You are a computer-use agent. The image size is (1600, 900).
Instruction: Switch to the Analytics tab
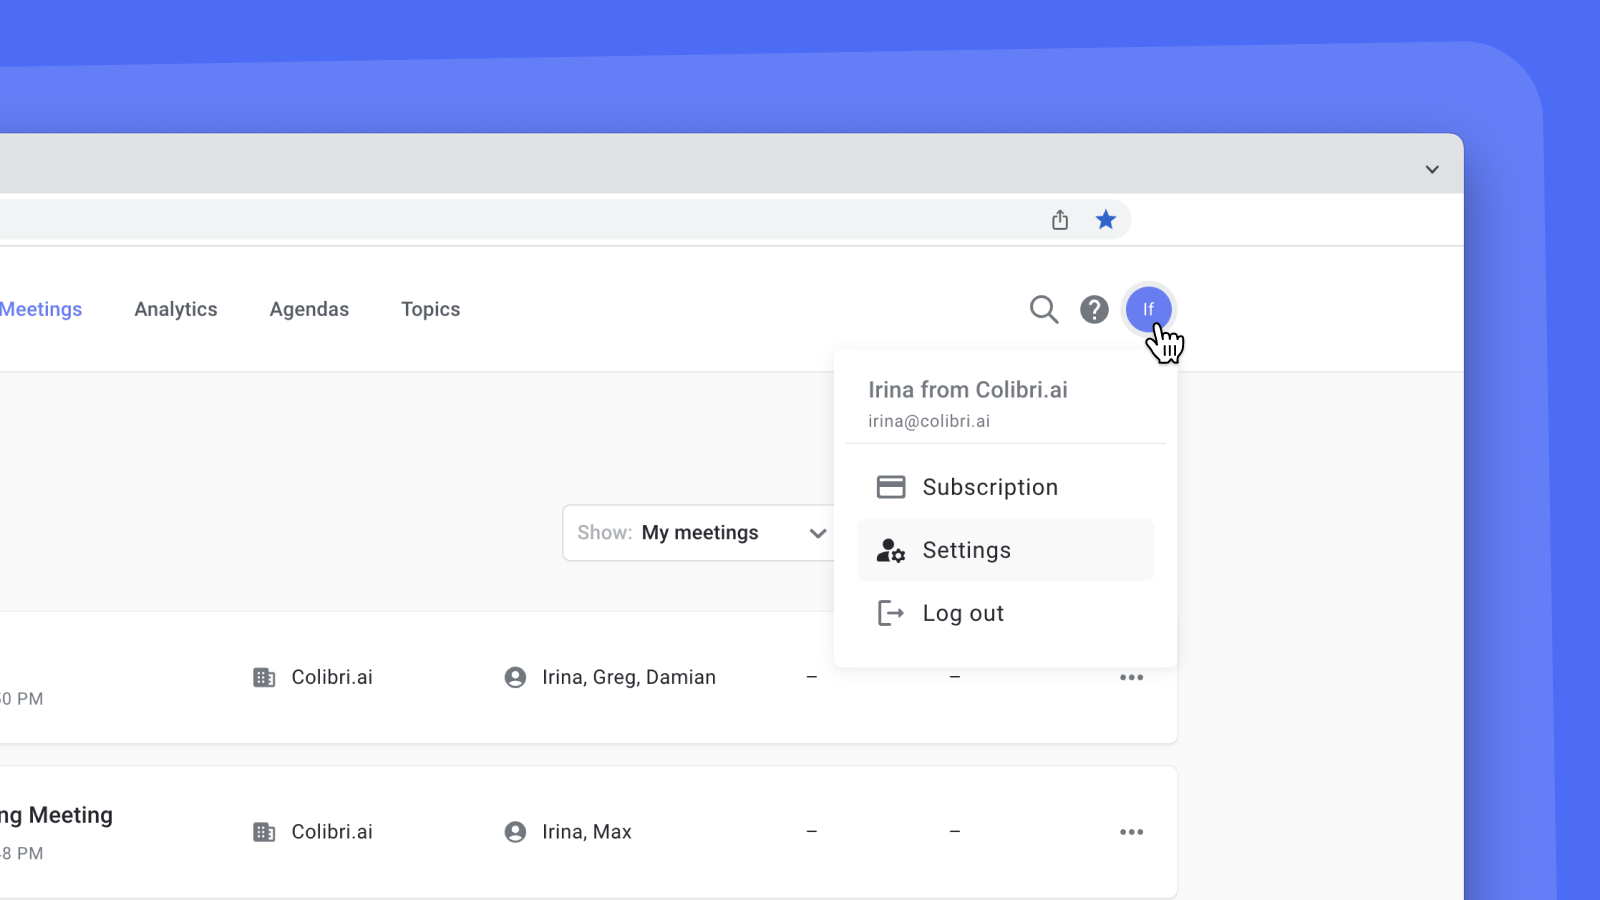(x=175, y=309)
